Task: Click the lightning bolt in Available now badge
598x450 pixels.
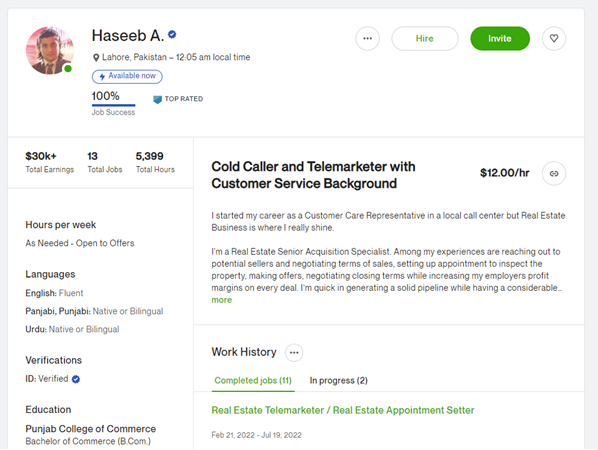Action: click(x=102, y=77)
